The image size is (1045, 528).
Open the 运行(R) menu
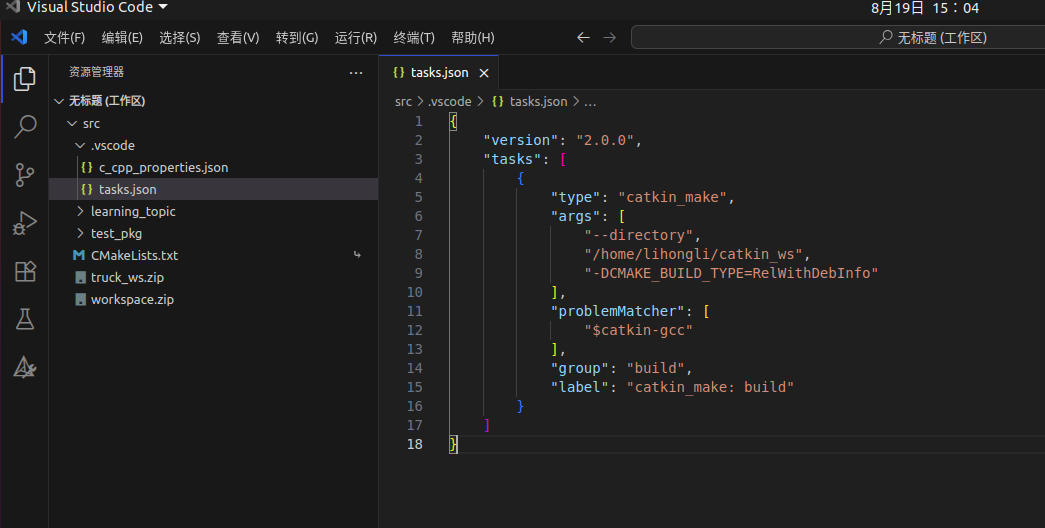[x=355, y=37]
